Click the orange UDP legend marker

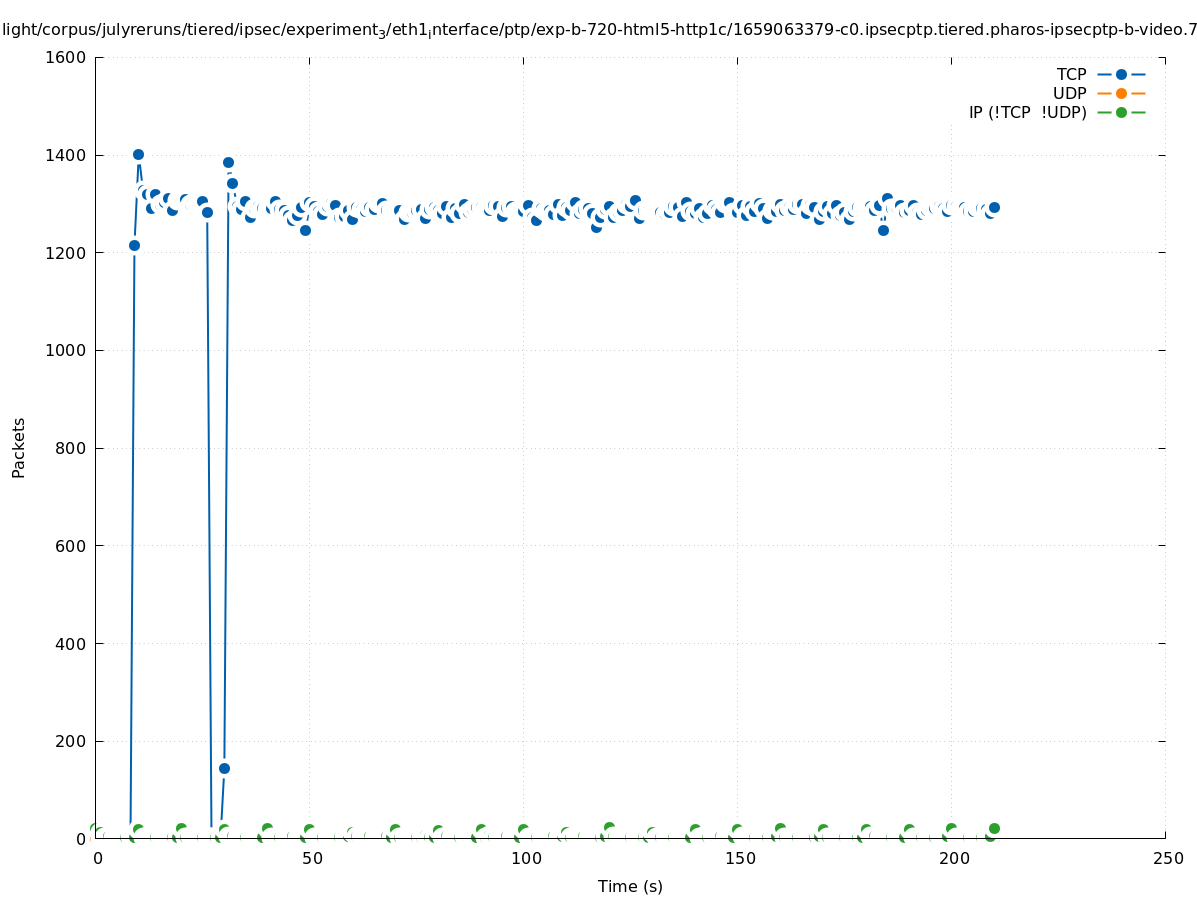click(x=1121, y=93)
